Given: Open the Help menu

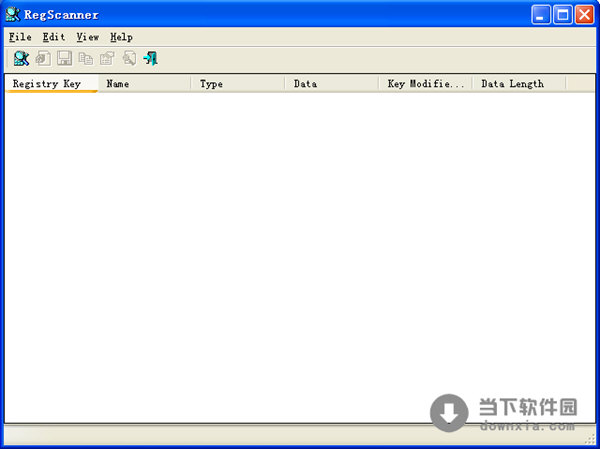Looking at the screenshot, I should click(121, 37).
